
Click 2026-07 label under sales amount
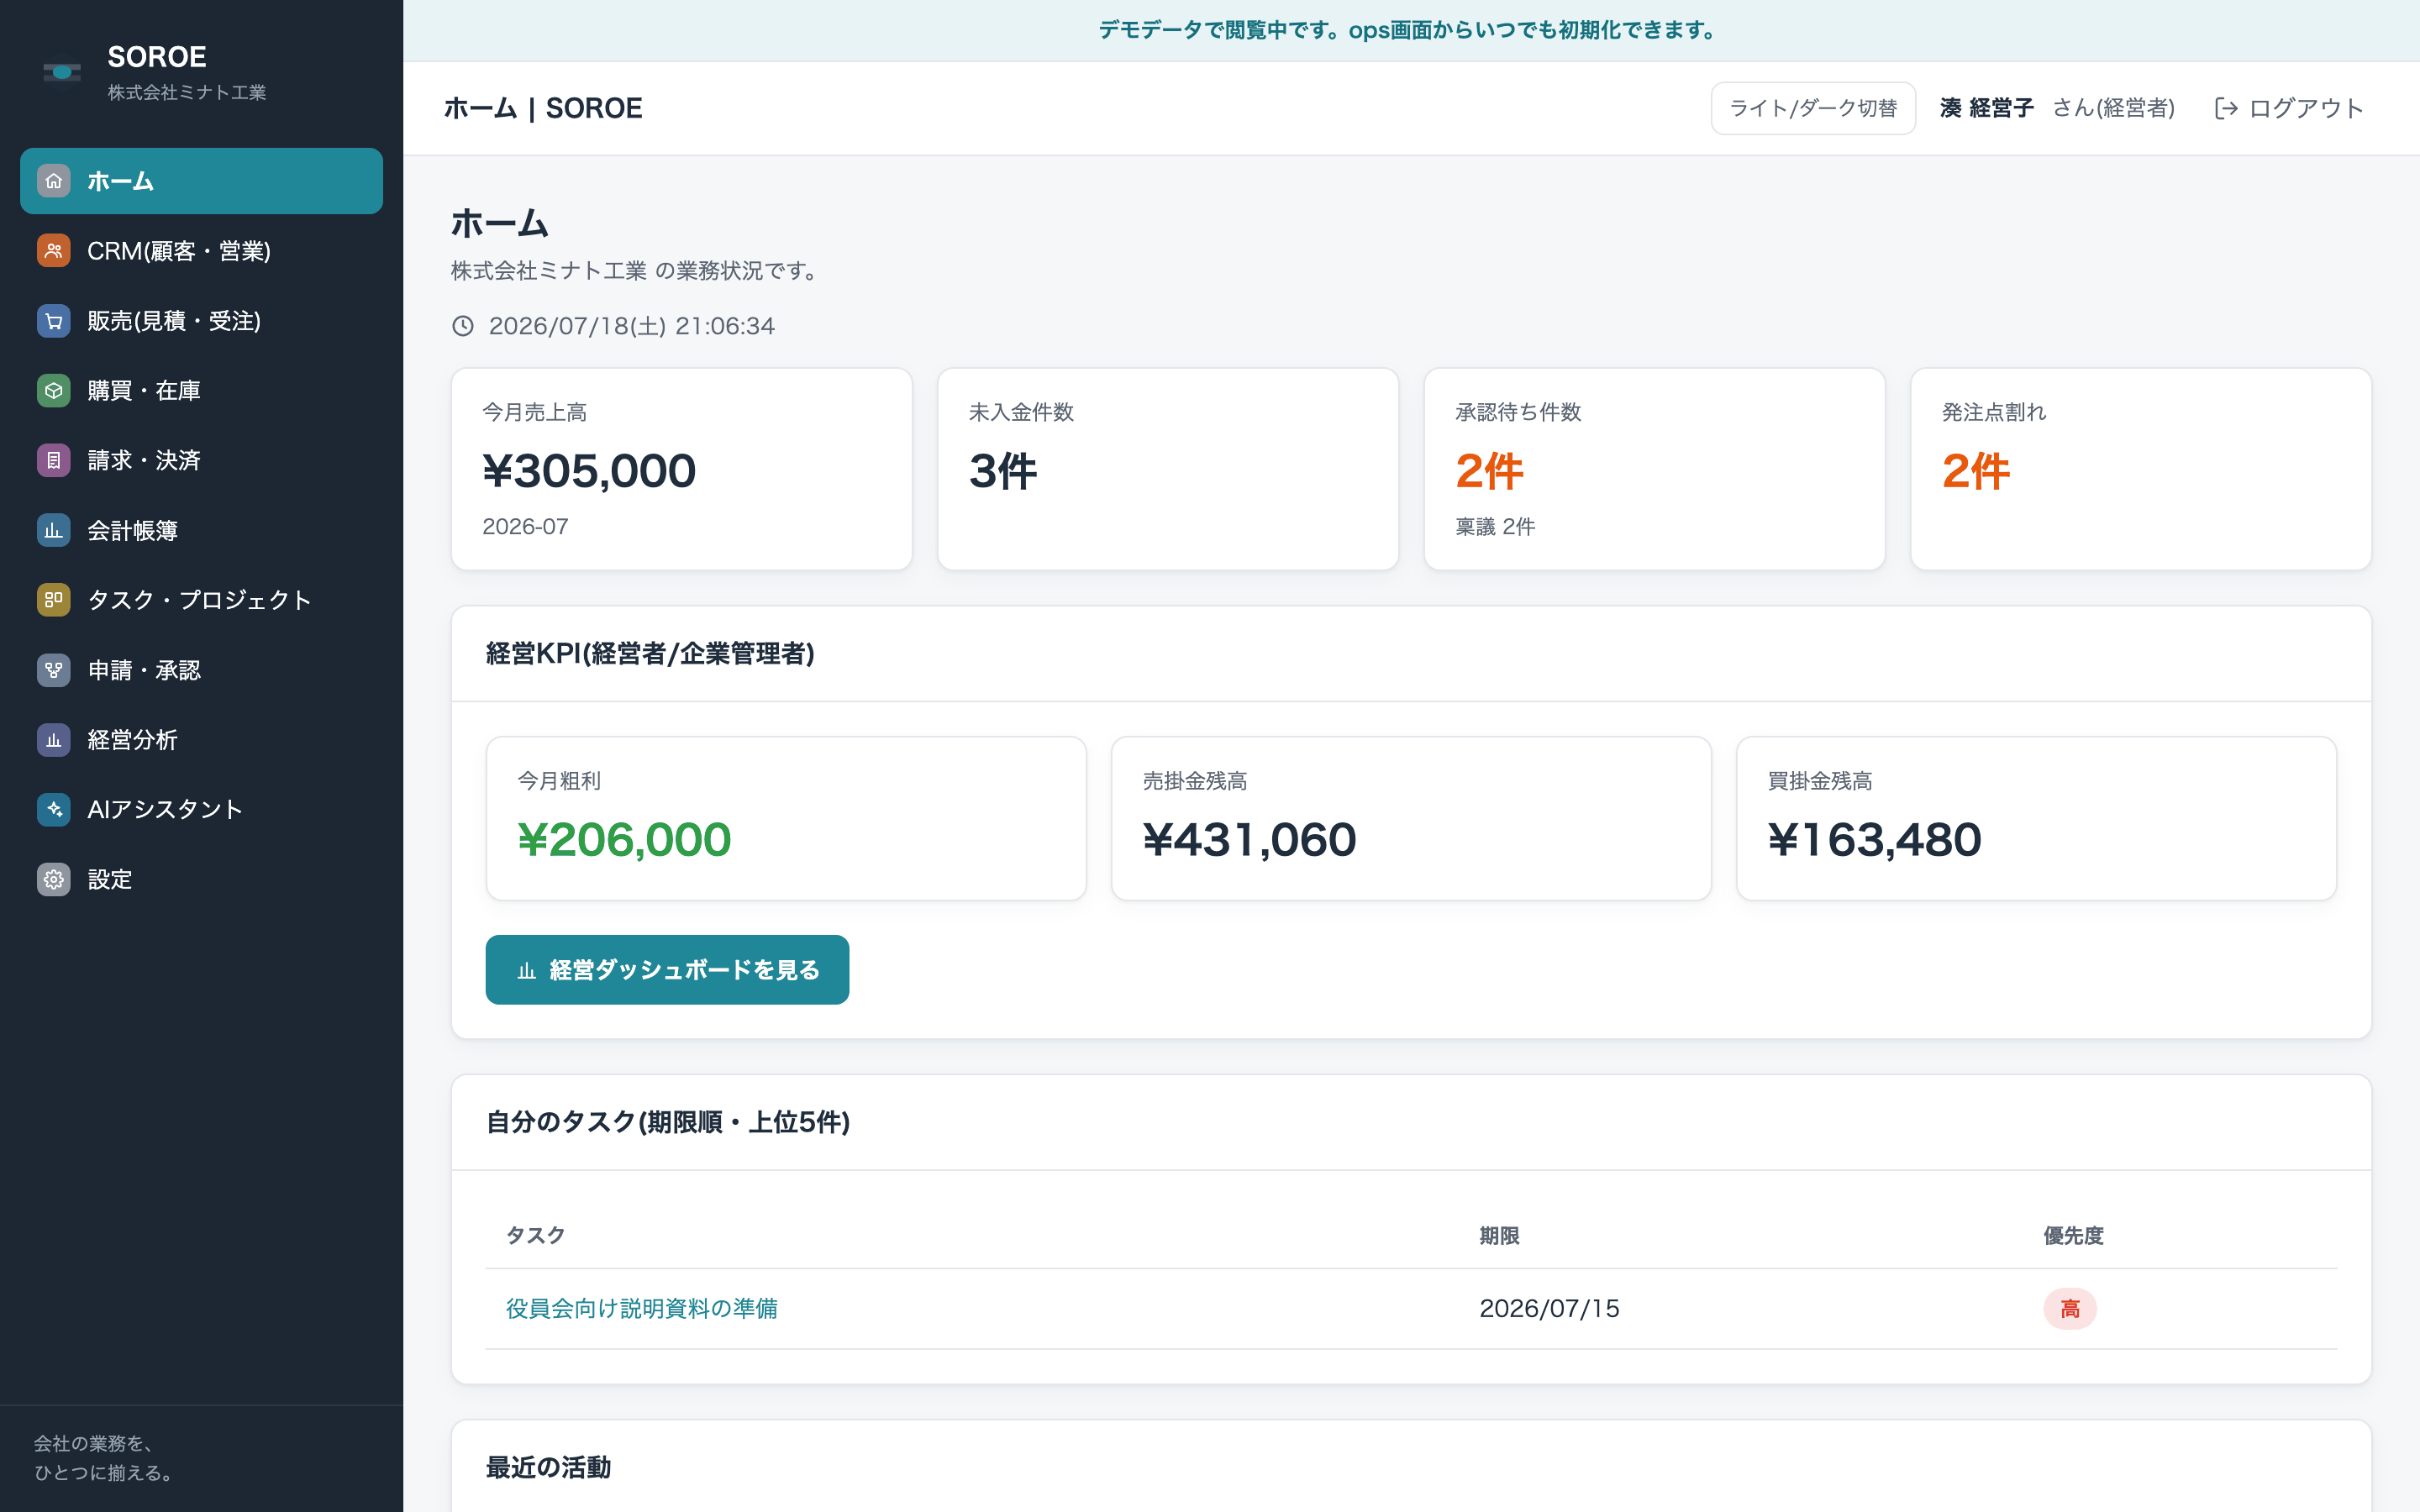525,526
